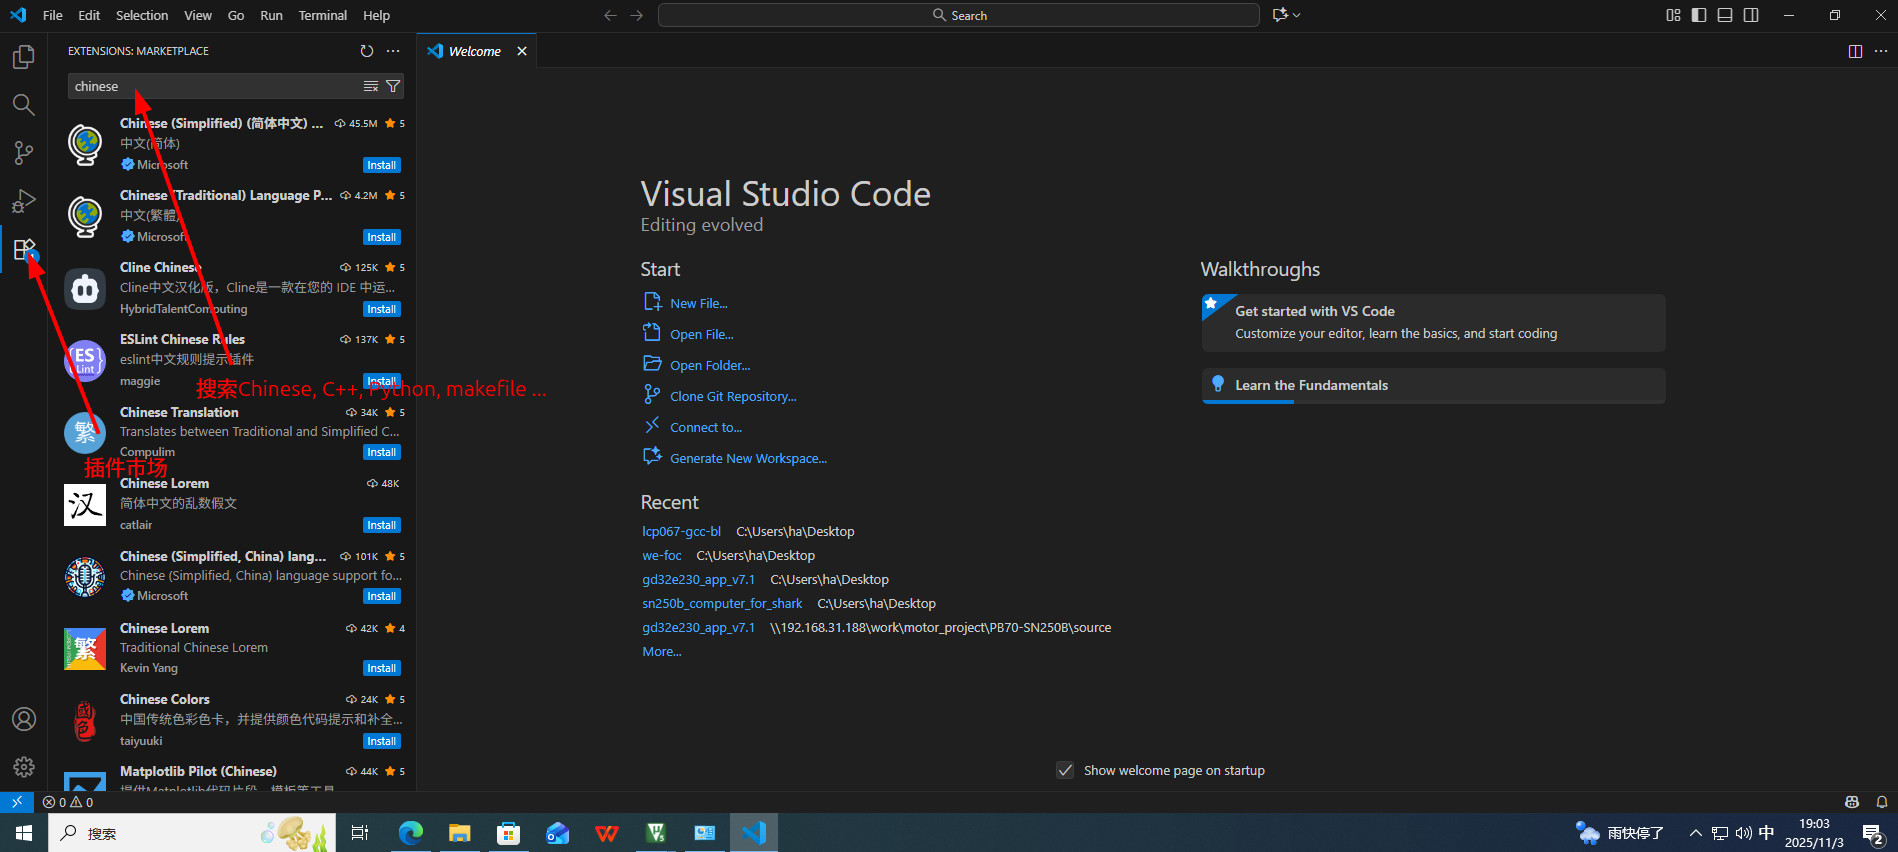Uncheck Show welcome page on startup
Screen dimensions: 1898x852
[x=1065, y=770]
